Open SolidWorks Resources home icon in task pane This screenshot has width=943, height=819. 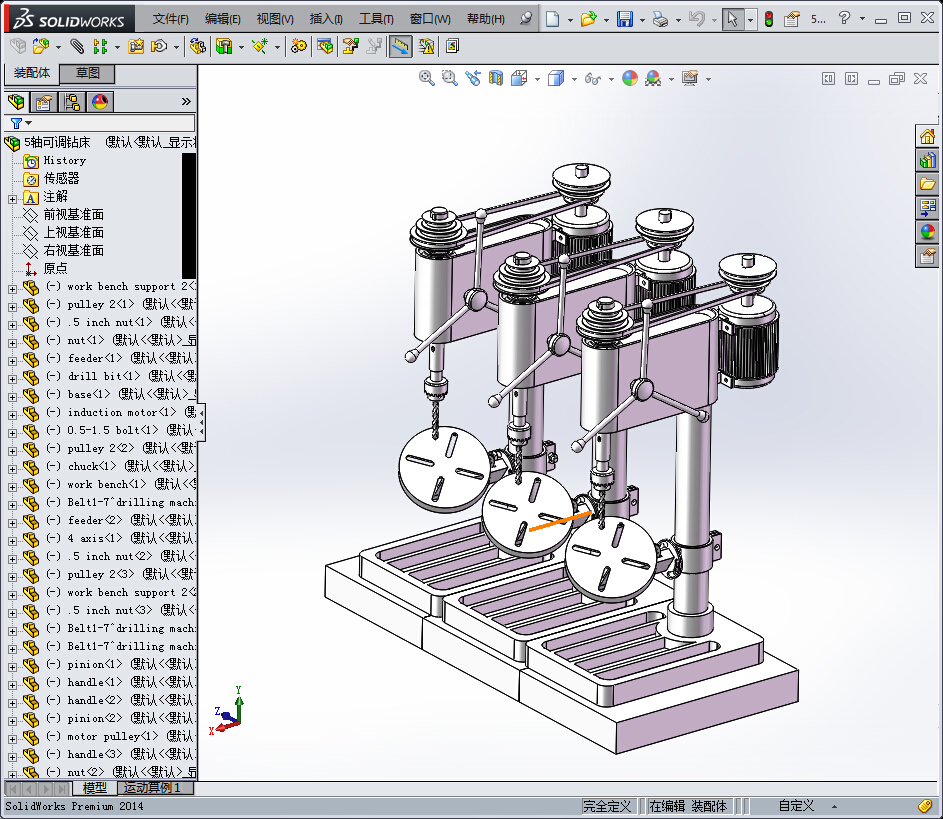tap(927, 136)
